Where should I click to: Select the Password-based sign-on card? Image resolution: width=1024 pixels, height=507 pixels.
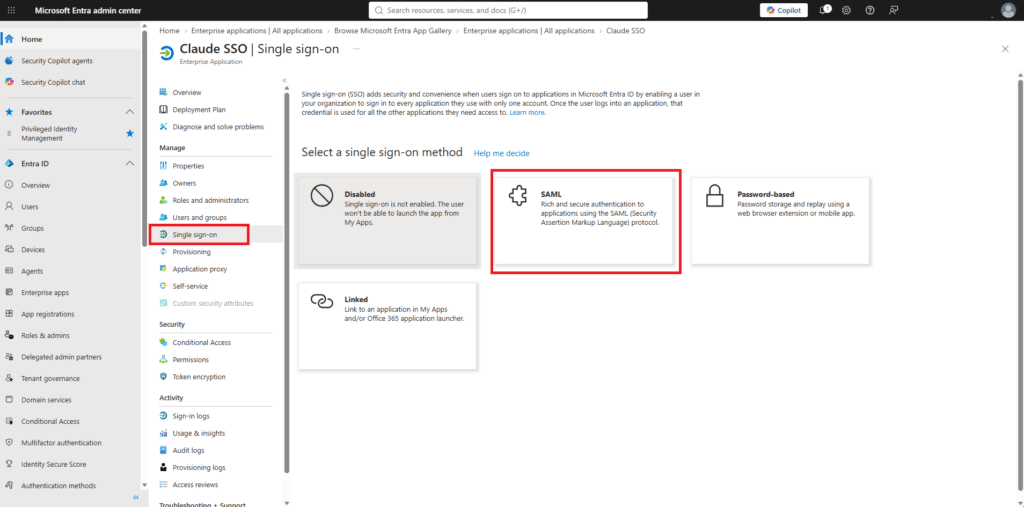coord(780,221)
